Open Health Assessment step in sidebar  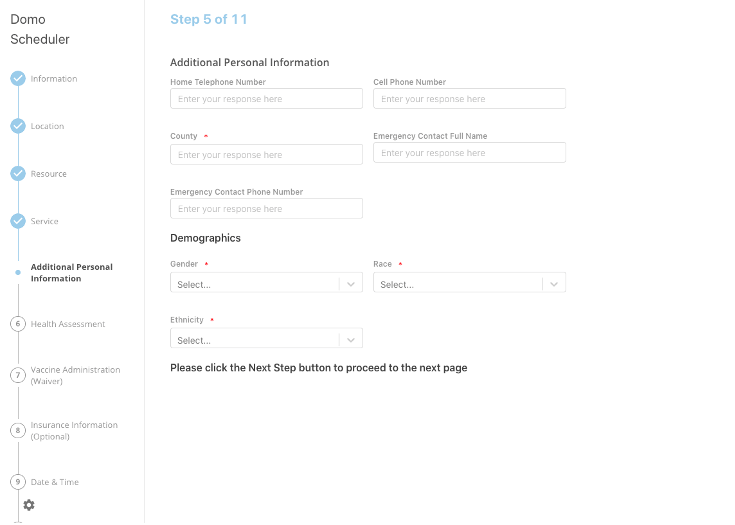[68, 324]
